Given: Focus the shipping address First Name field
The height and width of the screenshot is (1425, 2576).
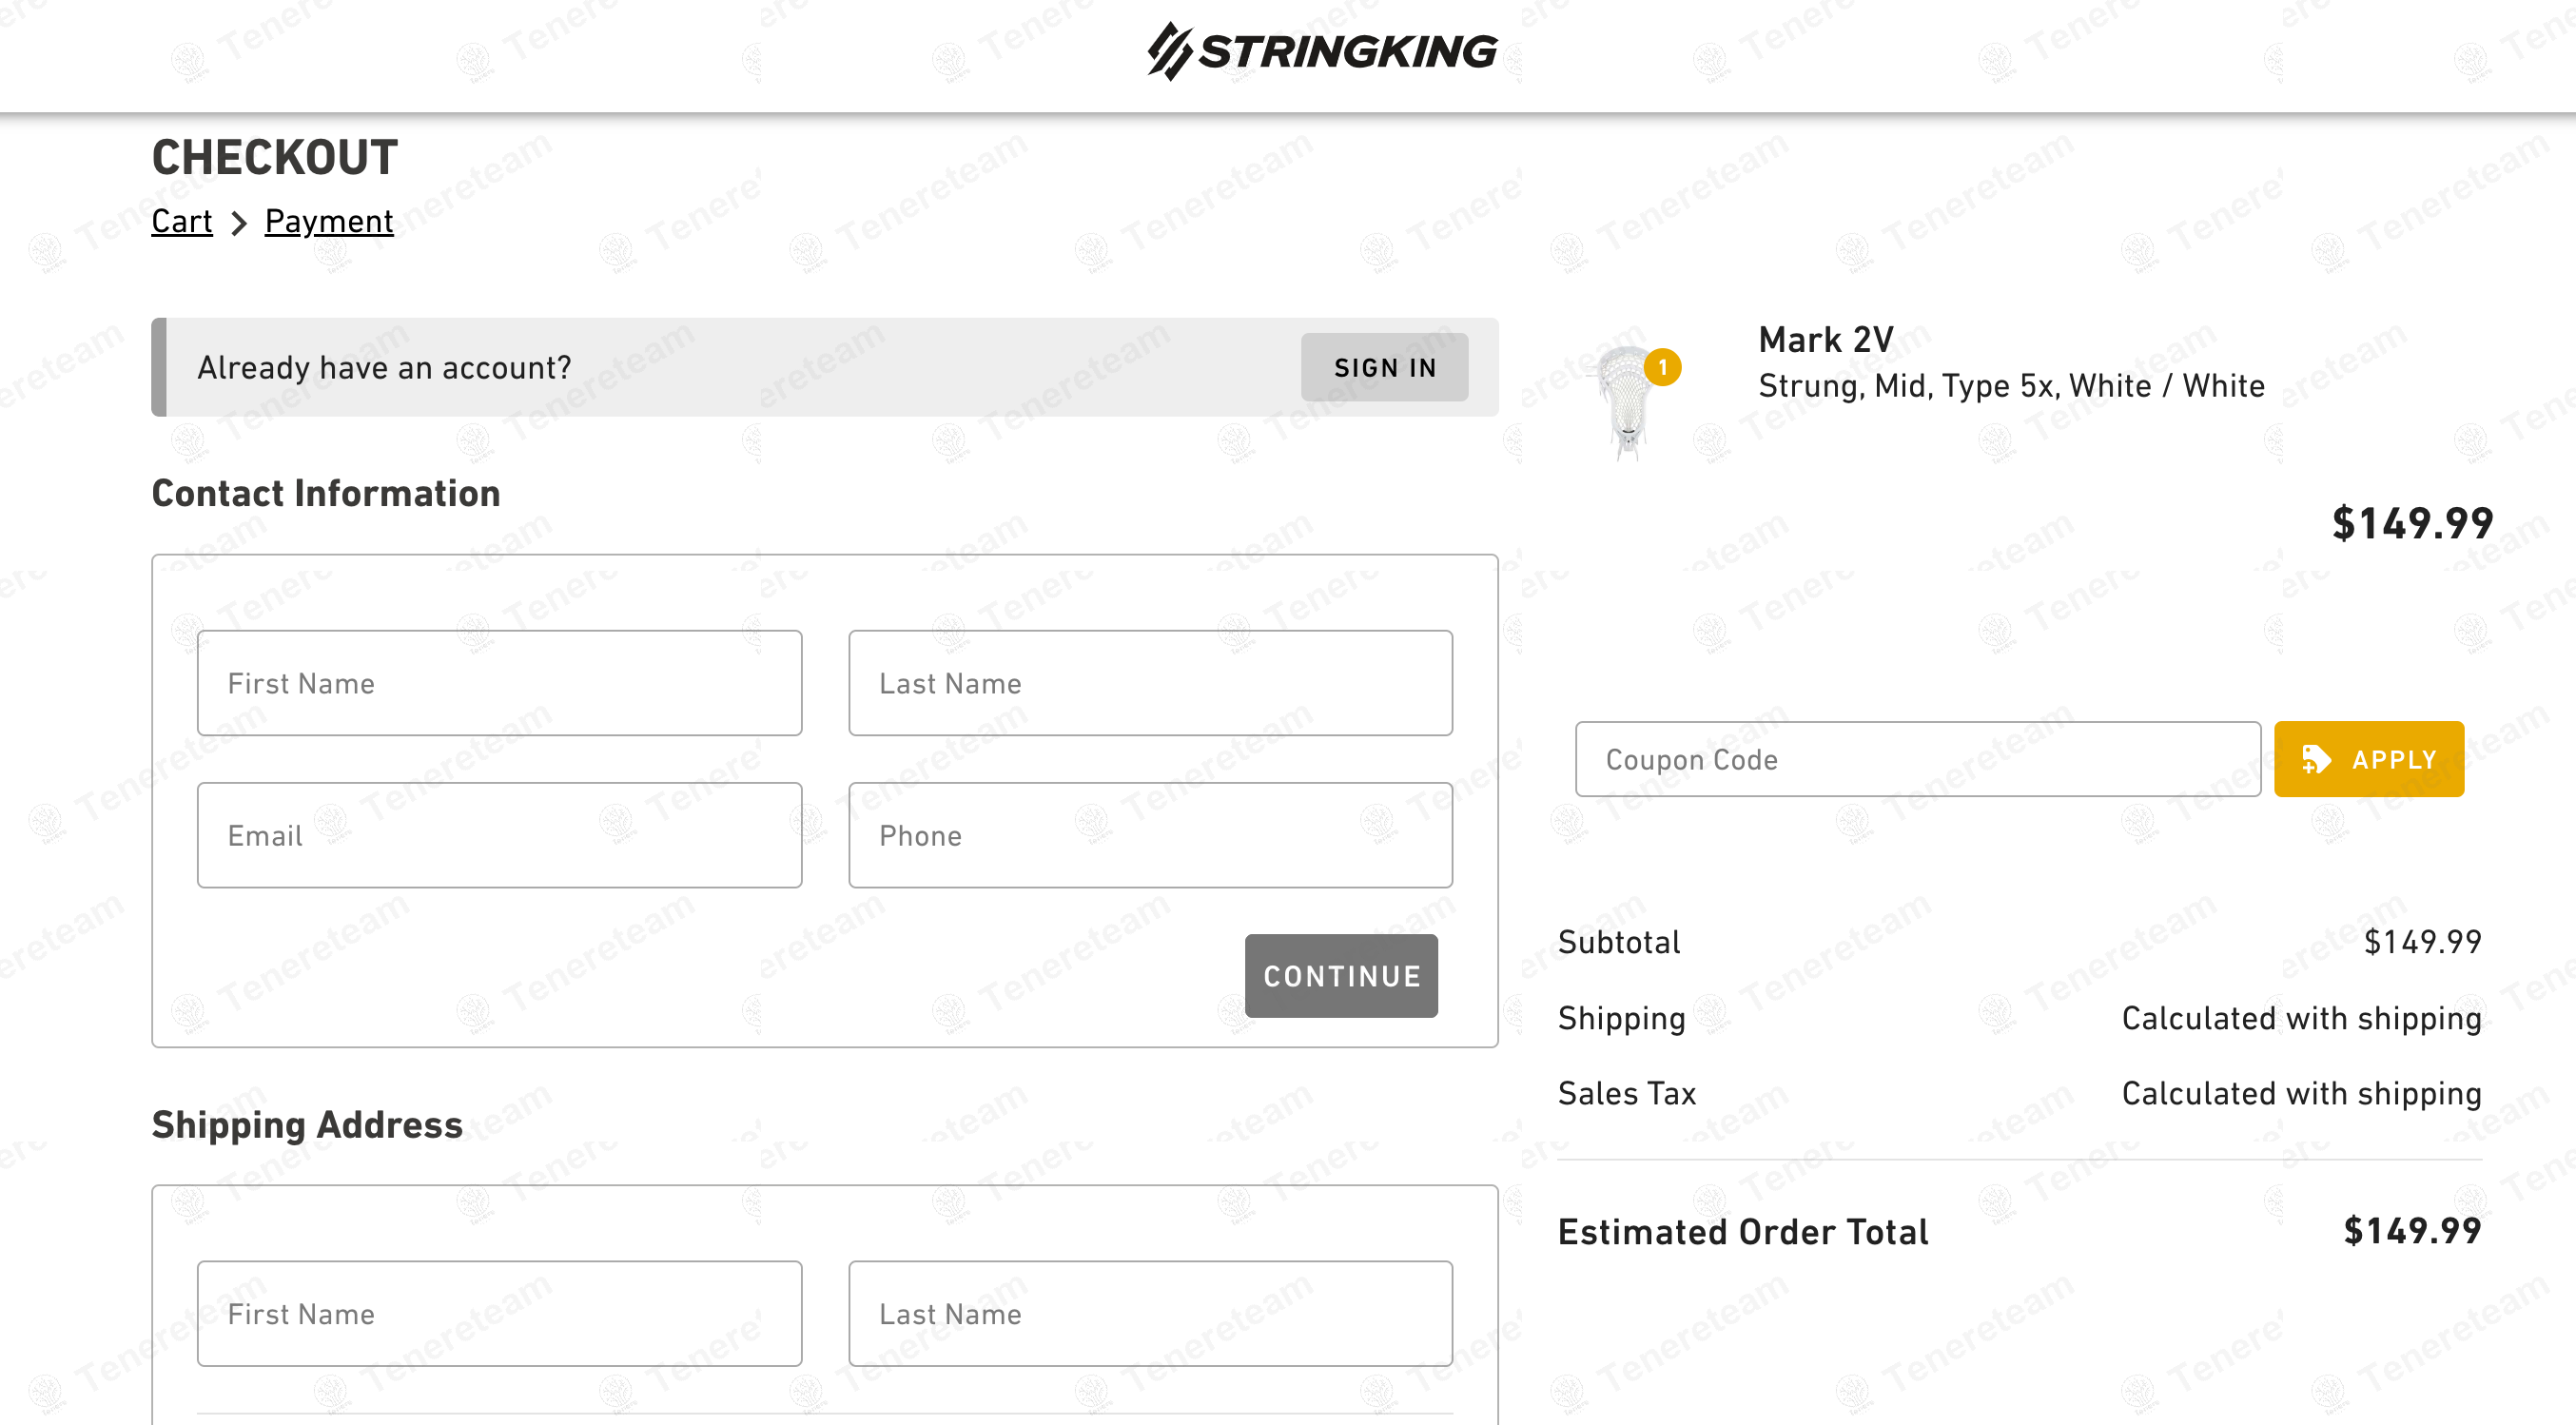Looking at the screenshot, I should click(x=499, y=1313).
